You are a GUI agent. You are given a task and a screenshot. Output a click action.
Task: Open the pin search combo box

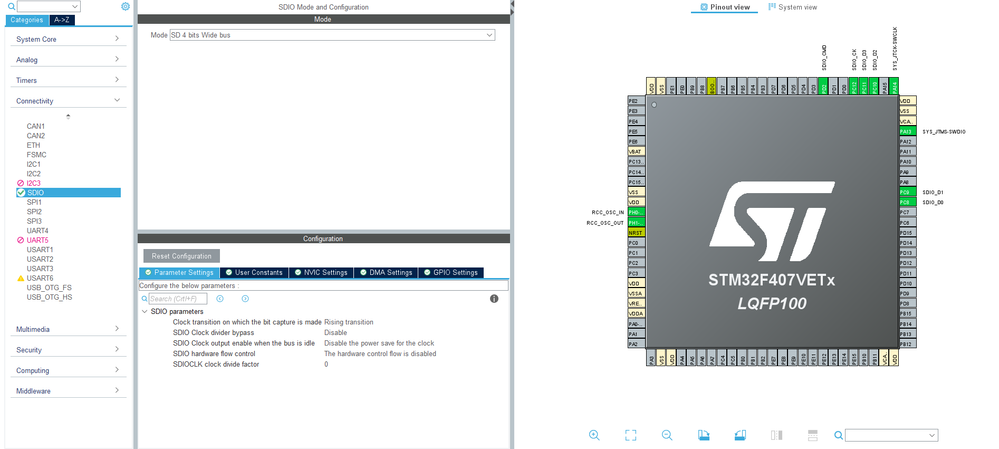[x=891, y=436]
